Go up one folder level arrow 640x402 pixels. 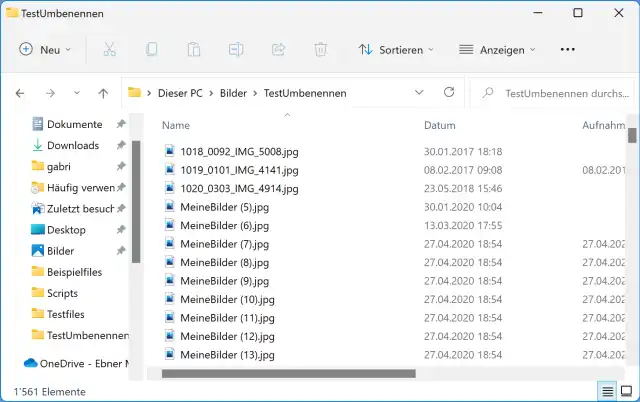pyautogui.click(x=103, y=93)
